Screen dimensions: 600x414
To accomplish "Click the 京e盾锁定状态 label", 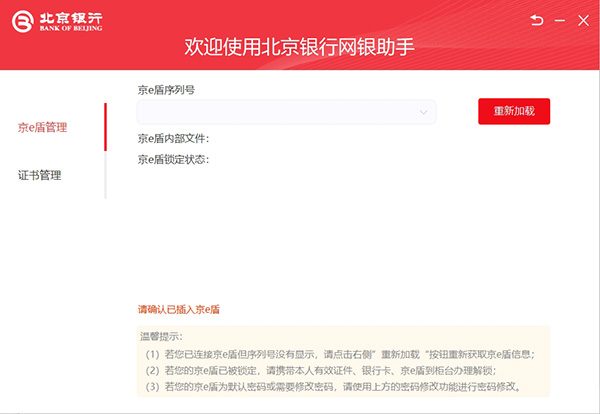I will [173, 159].
